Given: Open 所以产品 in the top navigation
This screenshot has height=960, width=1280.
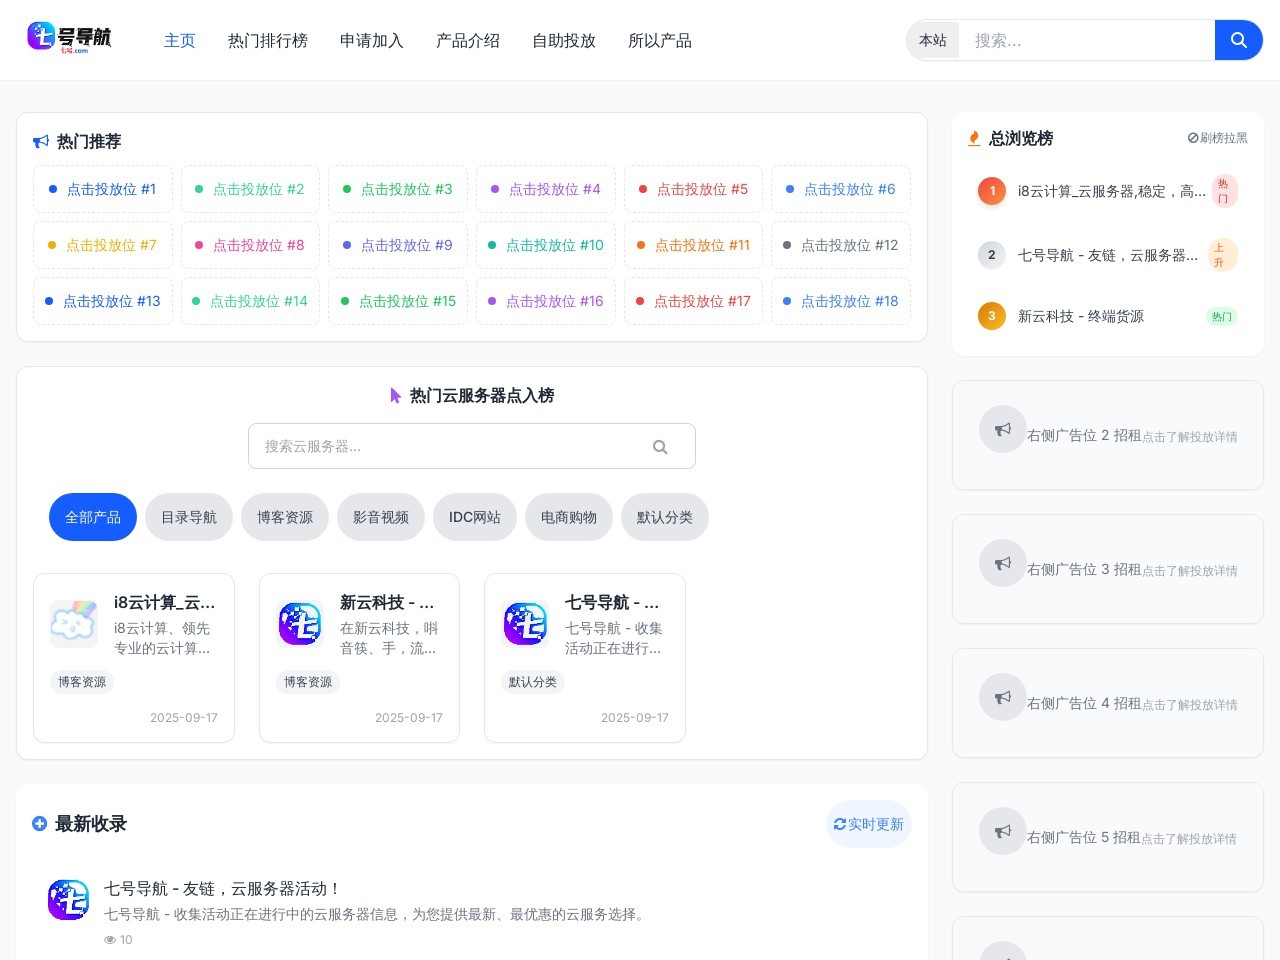Looking at the screenshot, I should point(660,41).
